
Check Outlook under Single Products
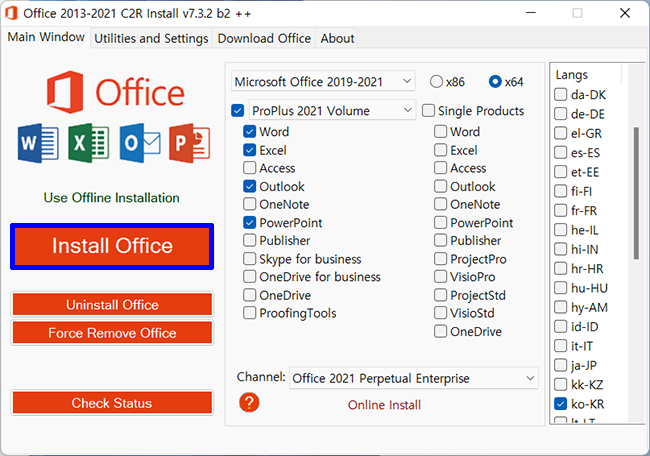click(440, 186)
